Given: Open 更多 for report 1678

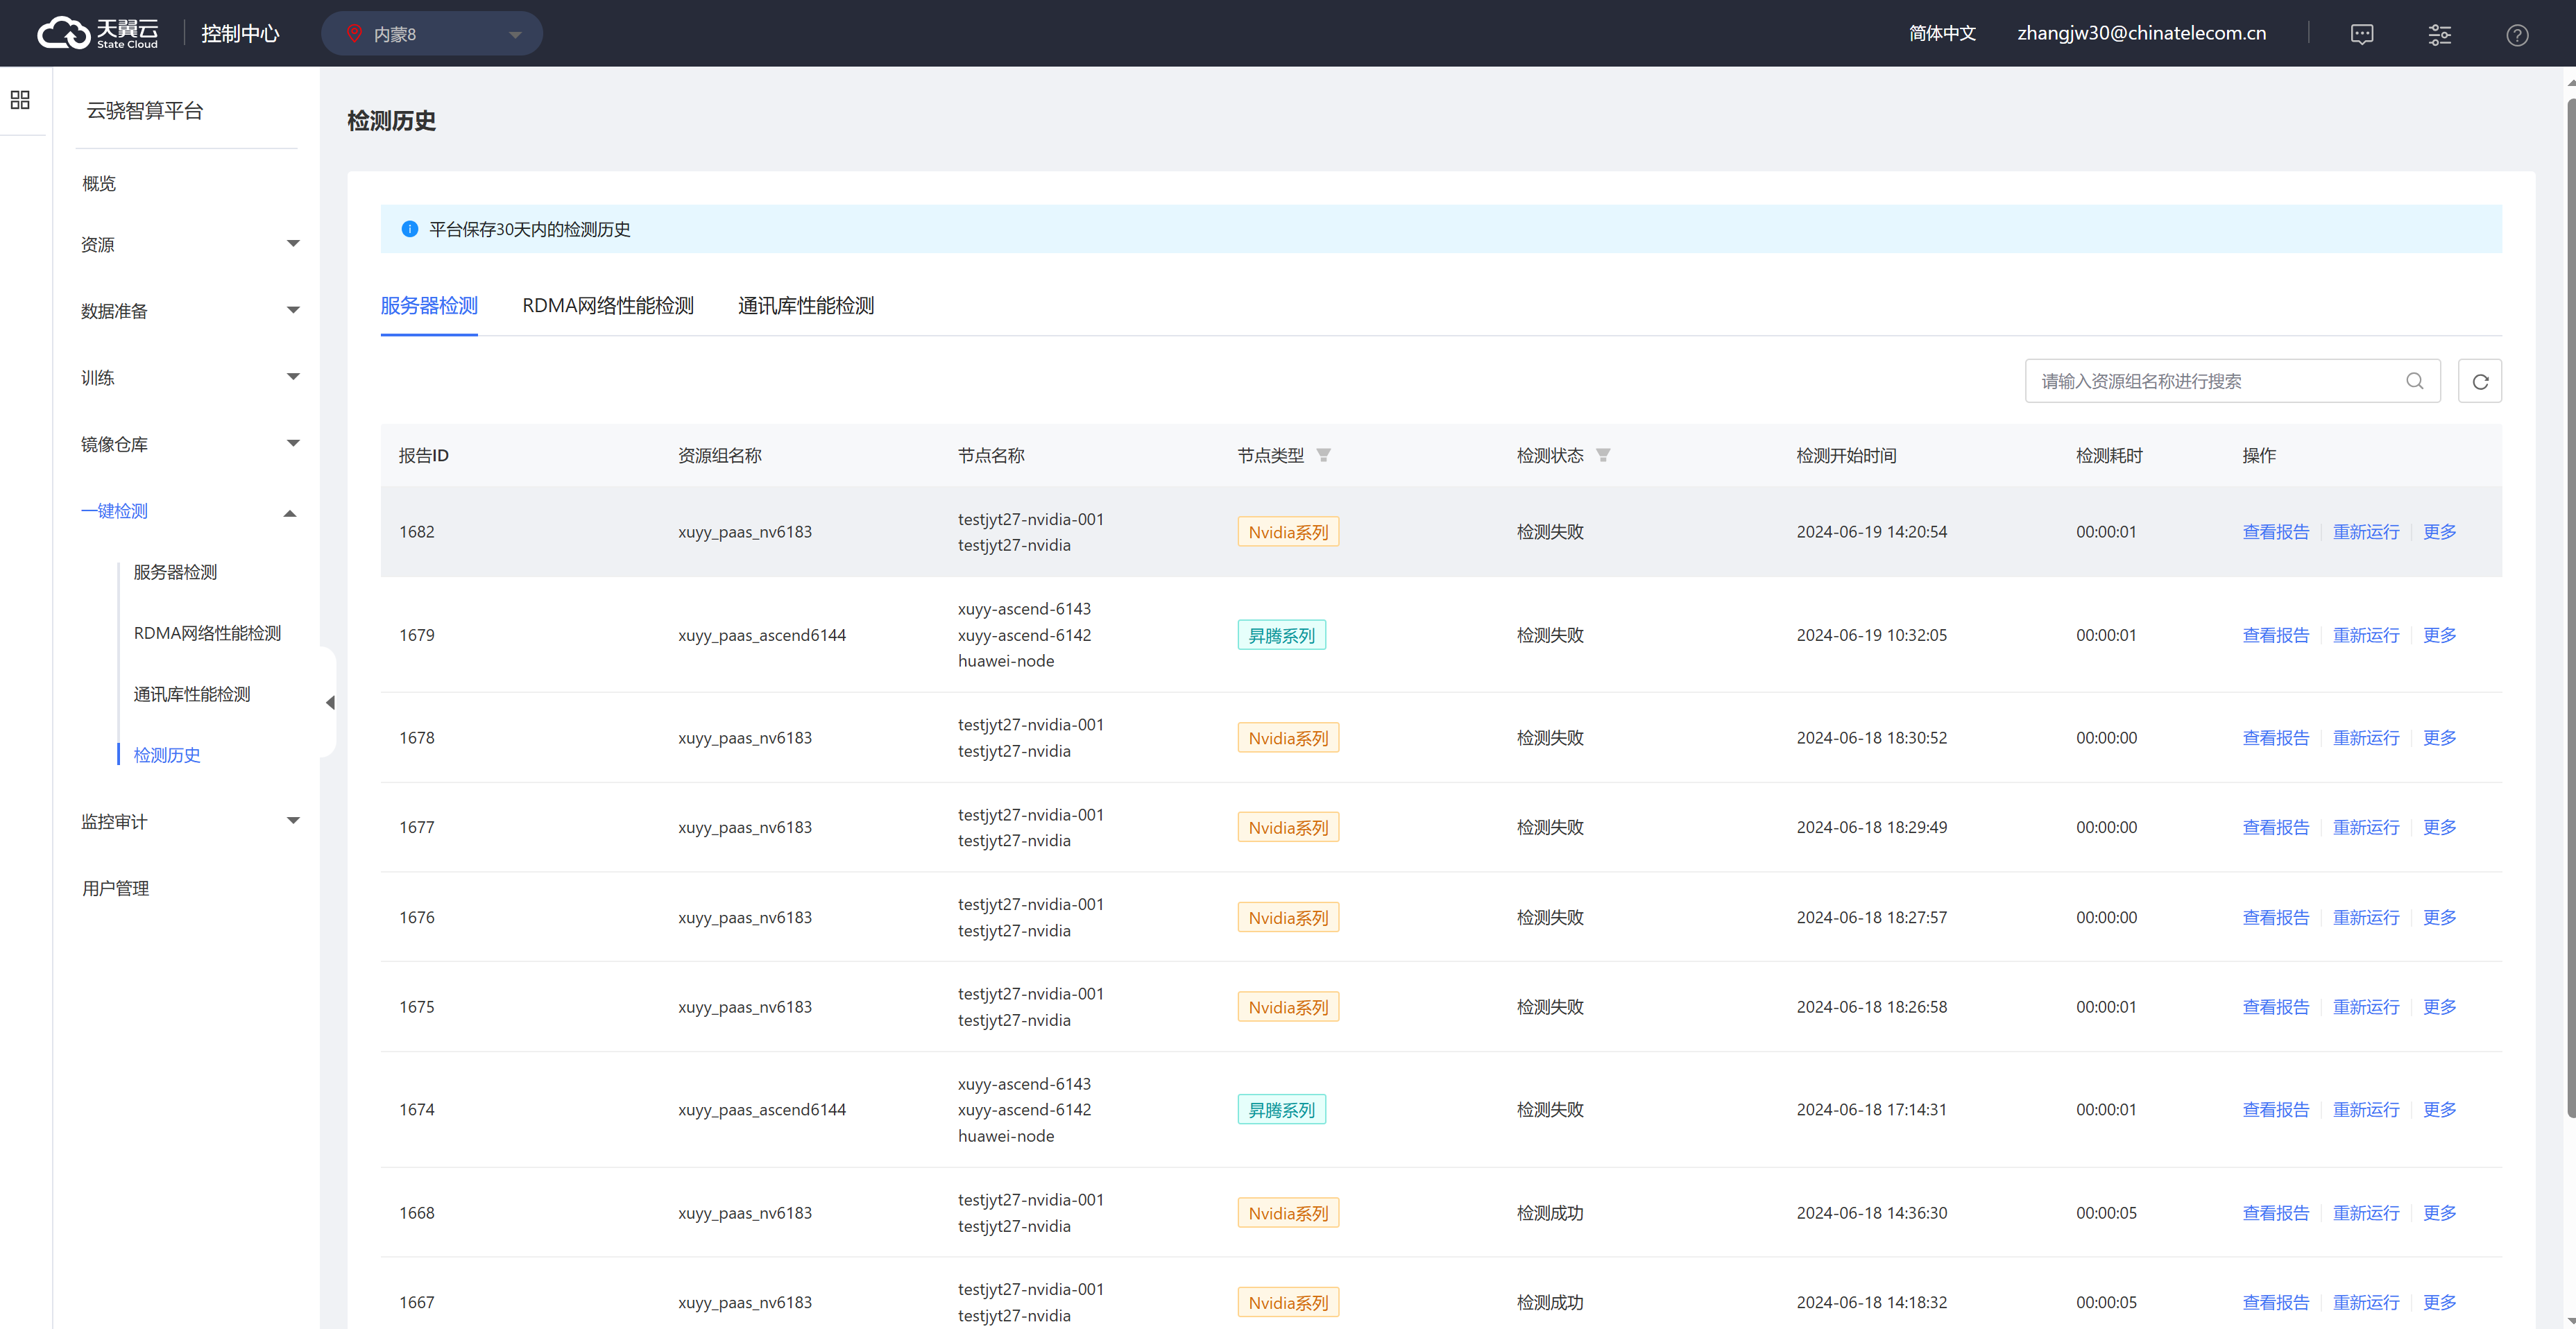Looking at the screenshot, I should pos(2440,738).
